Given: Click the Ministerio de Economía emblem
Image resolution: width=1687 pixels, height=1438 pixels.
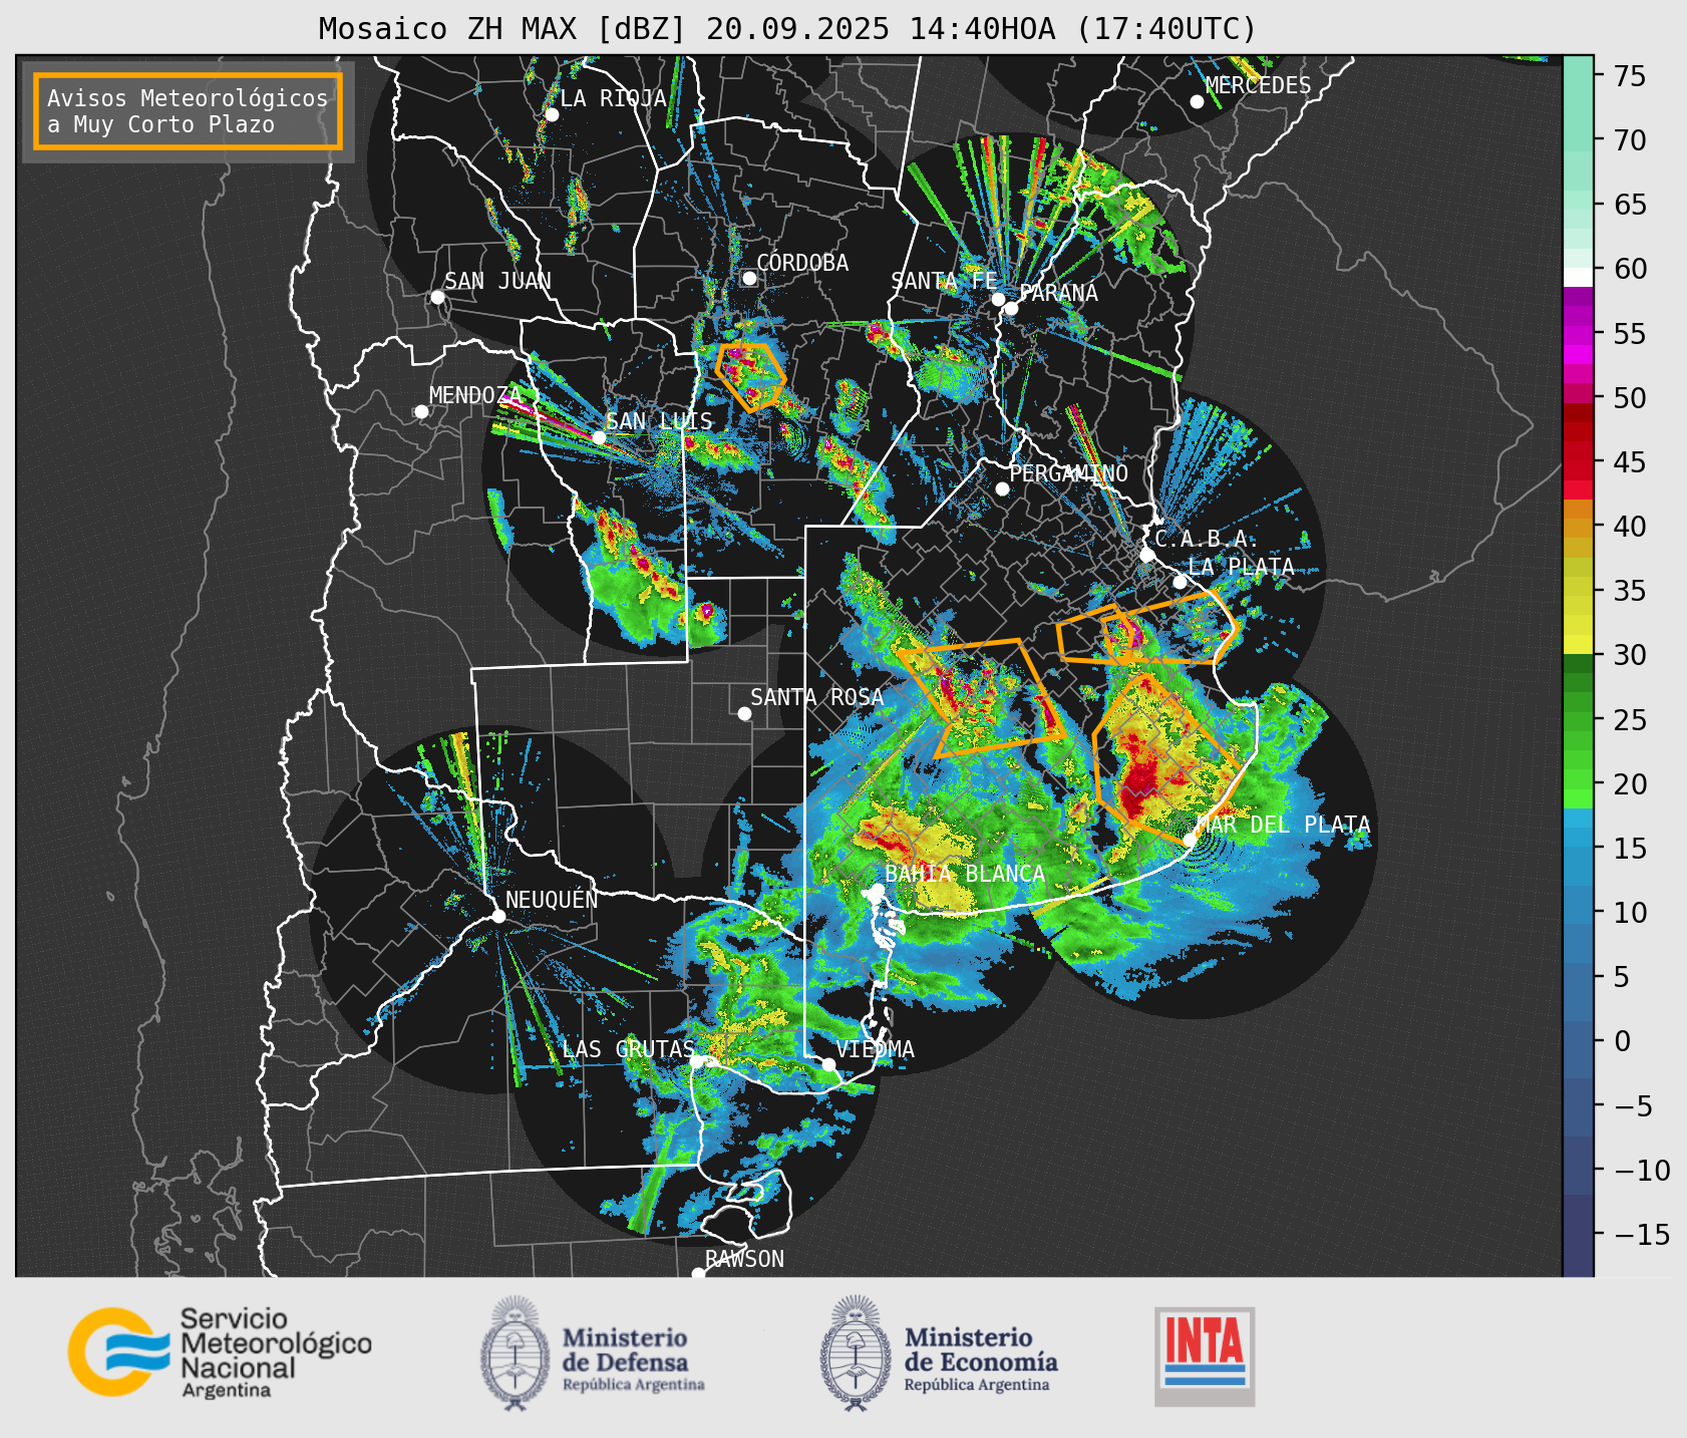Looking at the screenshot, I should coord(855,1353).
